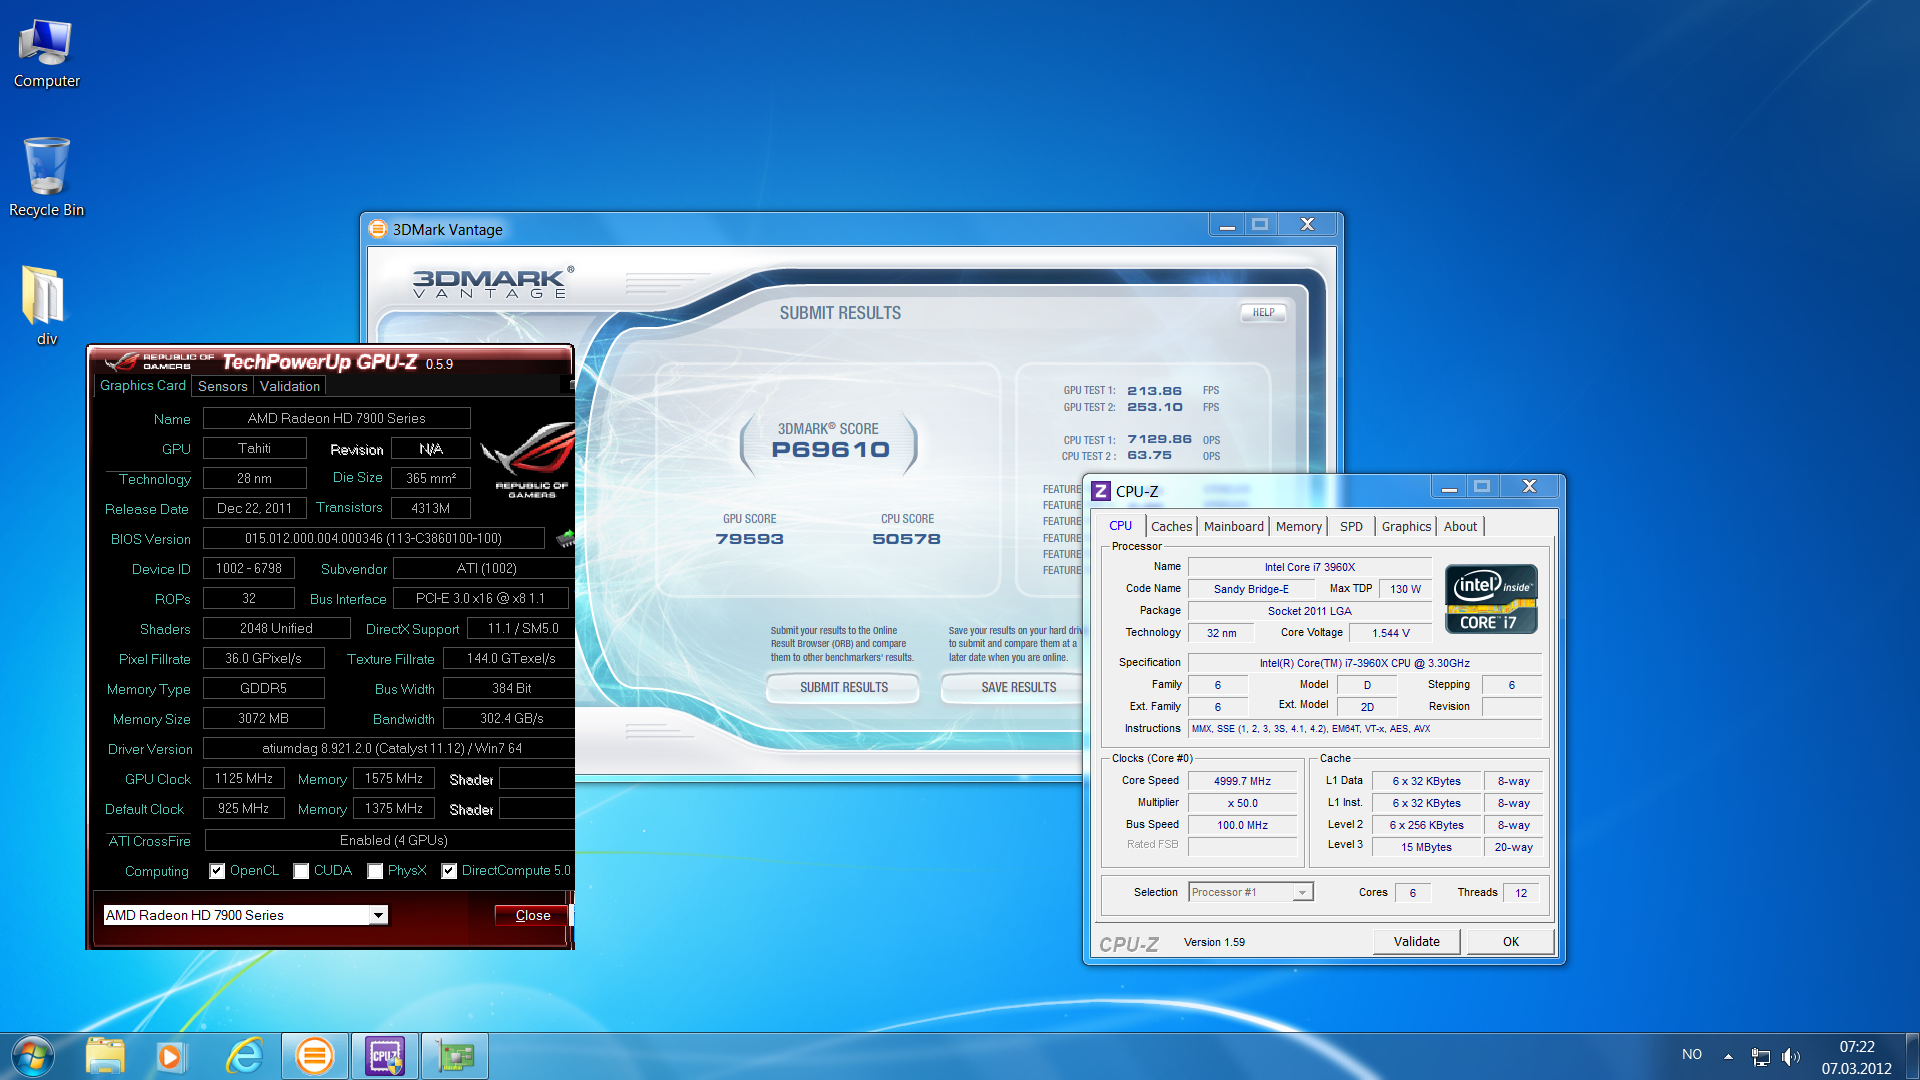Screen dimensions: 1920x1080
Task: Click the Memory Size value 3072 MB
Action: (263, 719)
